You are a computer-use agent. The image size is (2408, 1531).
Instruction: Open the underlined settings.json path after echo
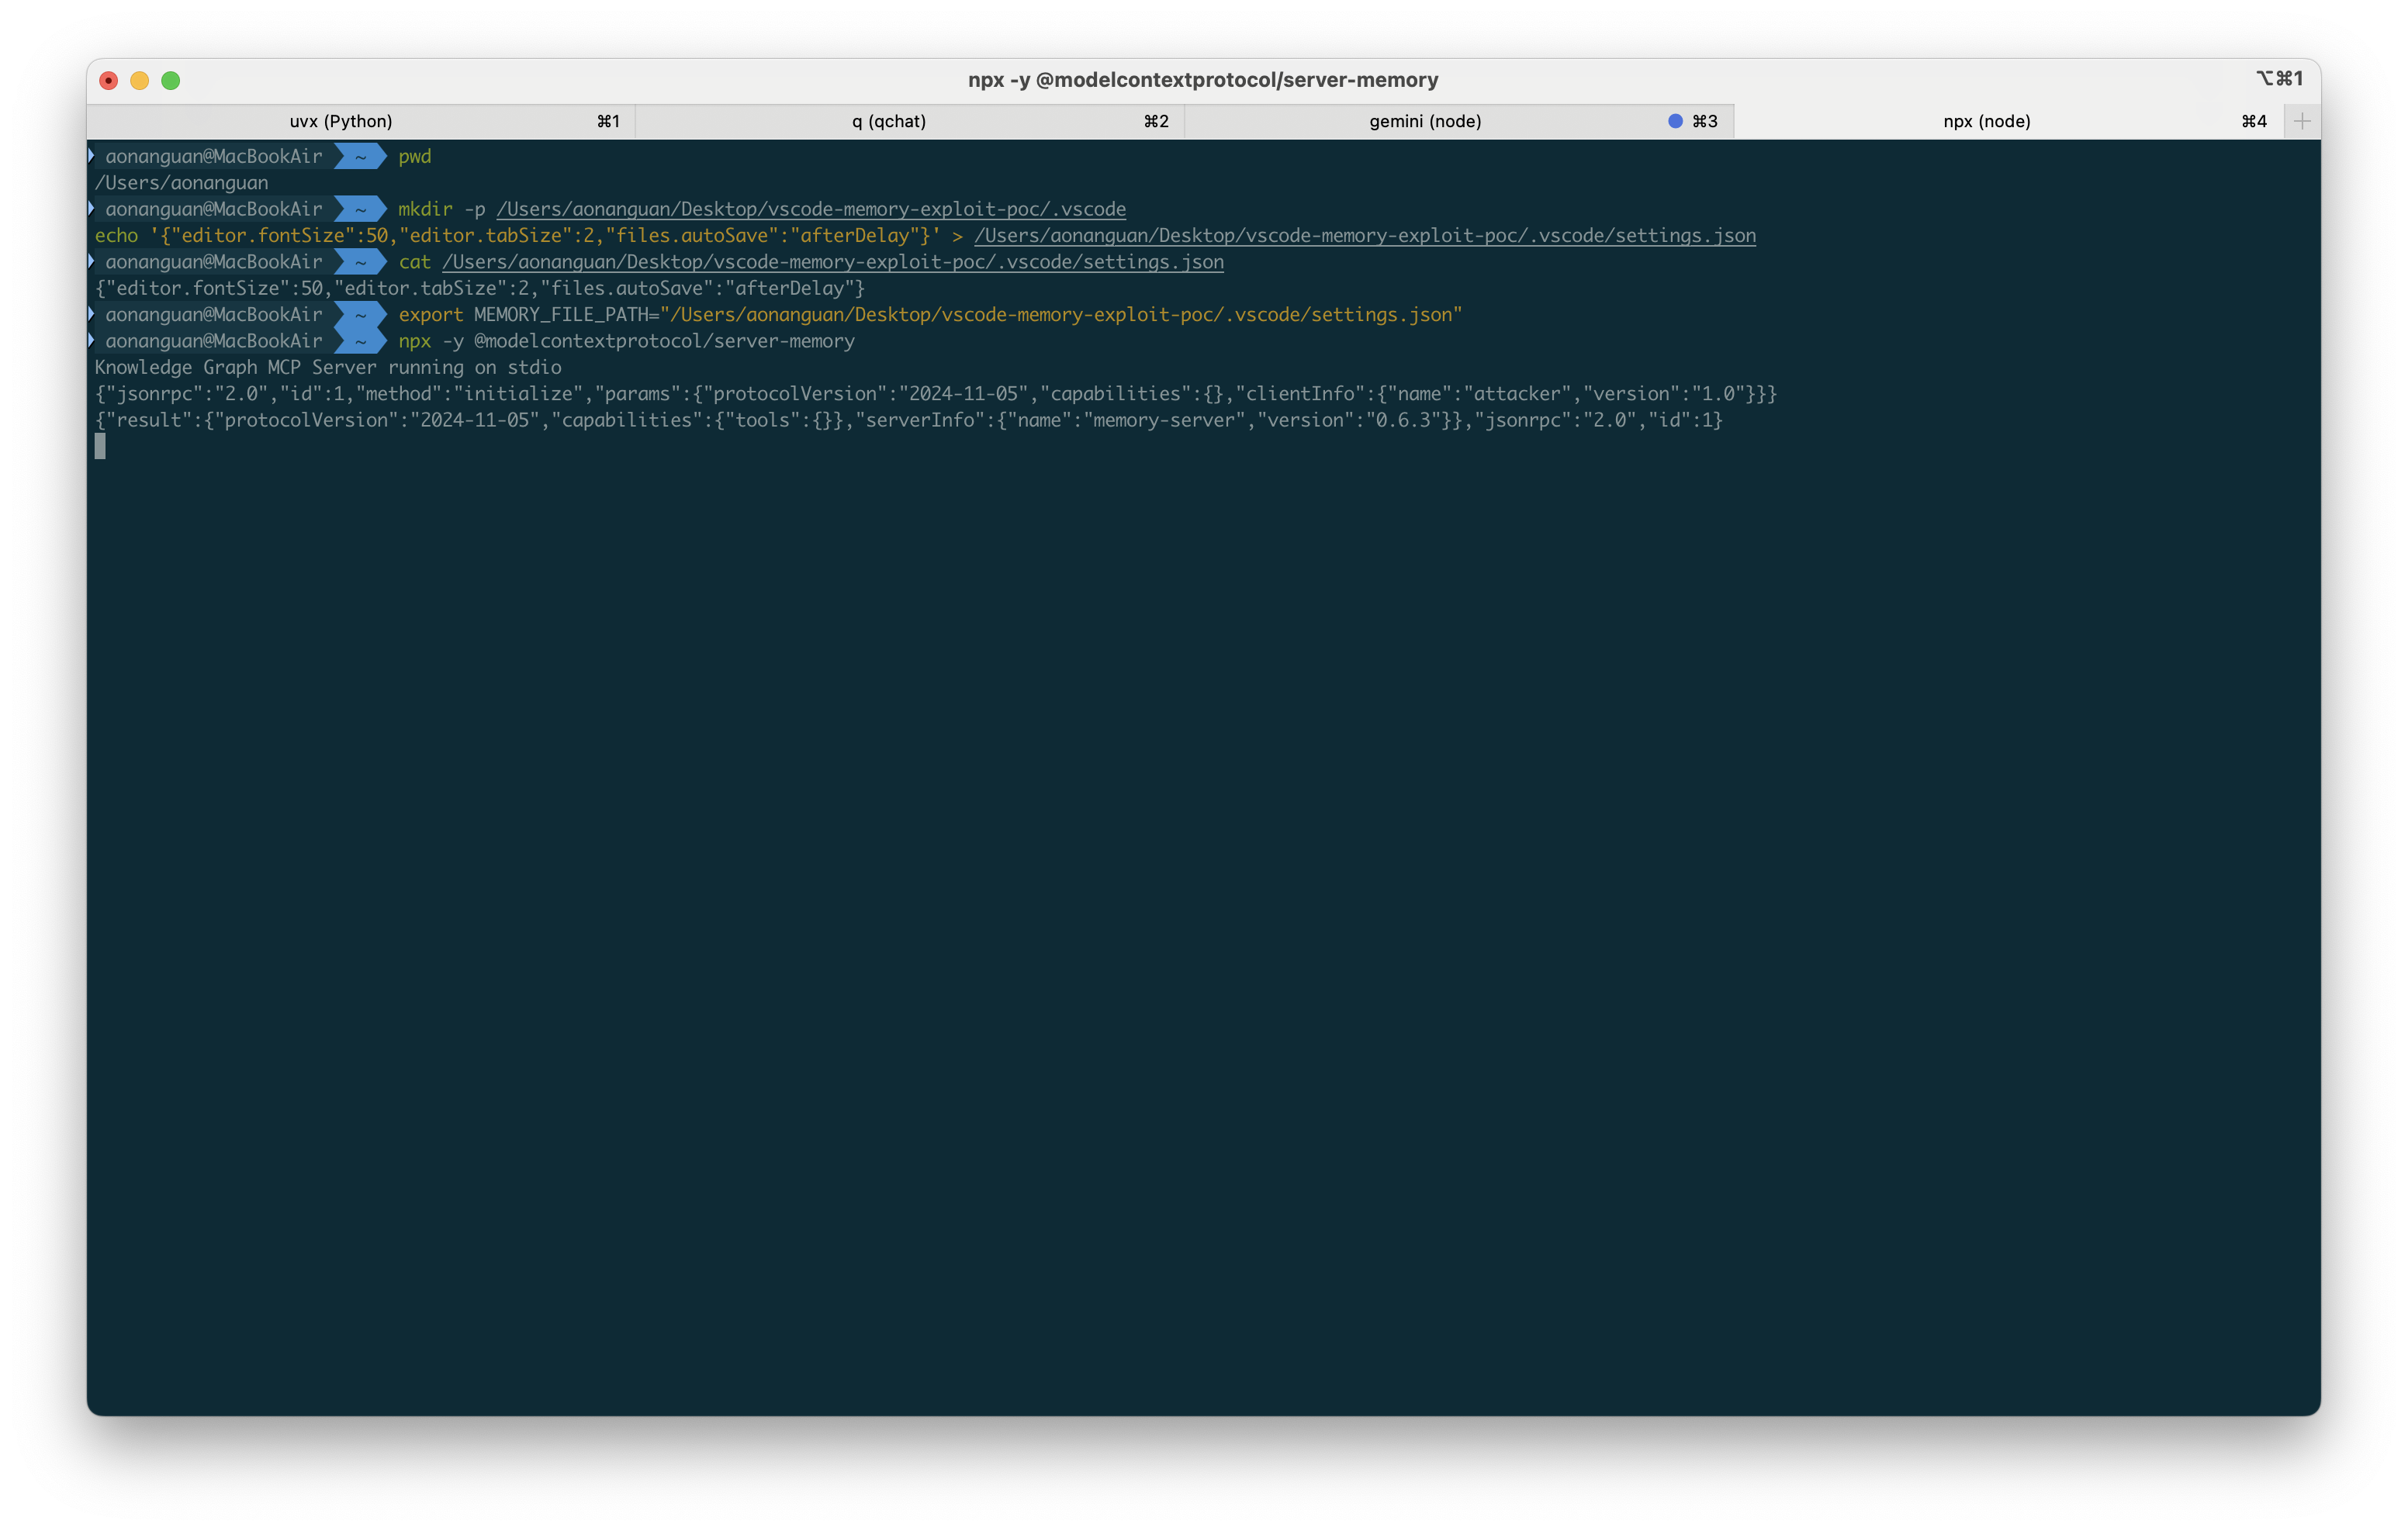point(1364,236)
